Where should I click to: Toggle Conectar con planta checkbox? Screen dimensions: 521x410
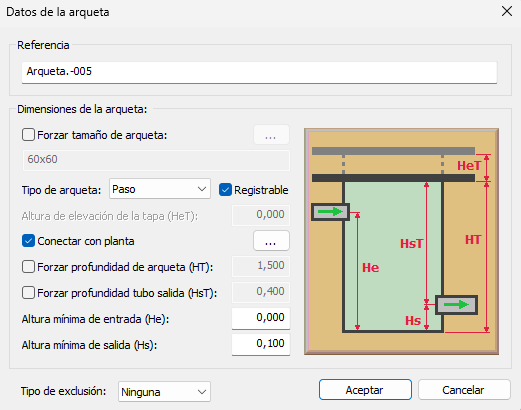coord(28,241)
